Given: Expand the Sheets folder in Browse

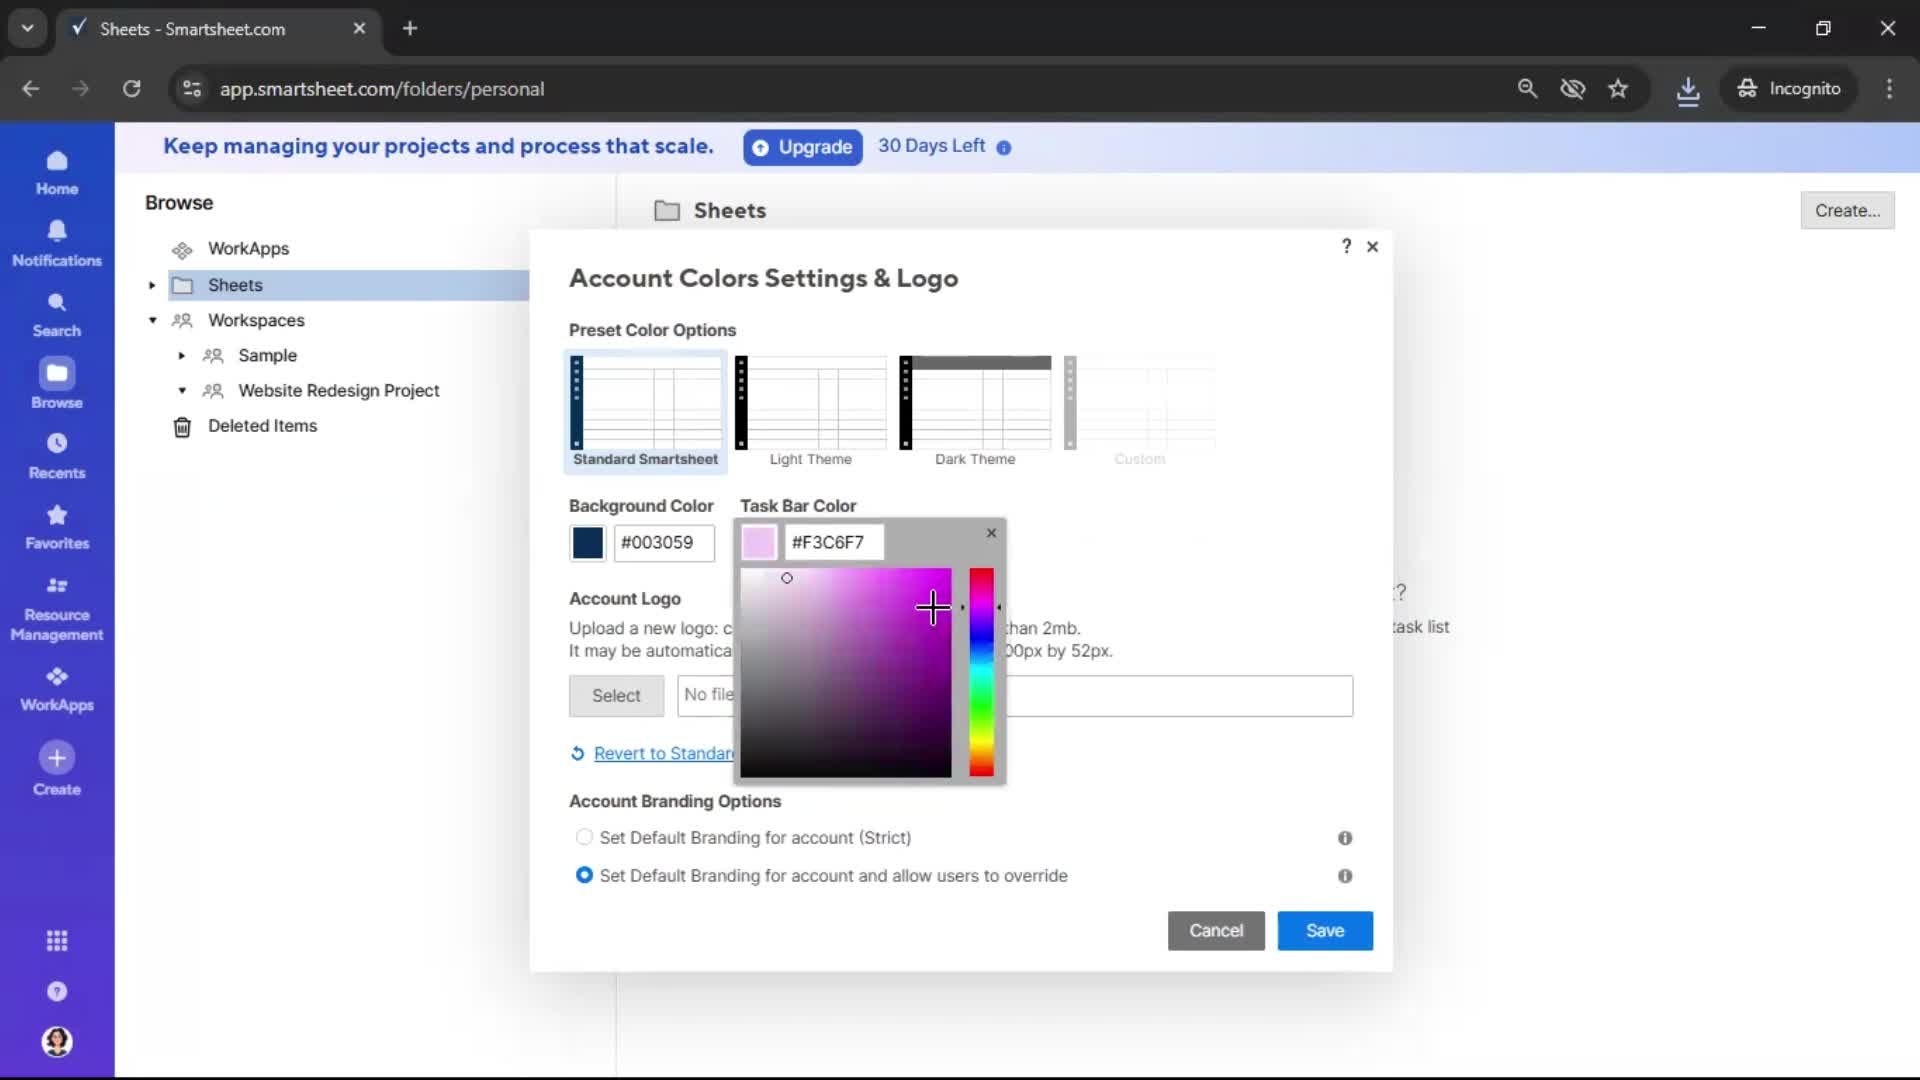Looking at the screenshot, I should (150, 285).
